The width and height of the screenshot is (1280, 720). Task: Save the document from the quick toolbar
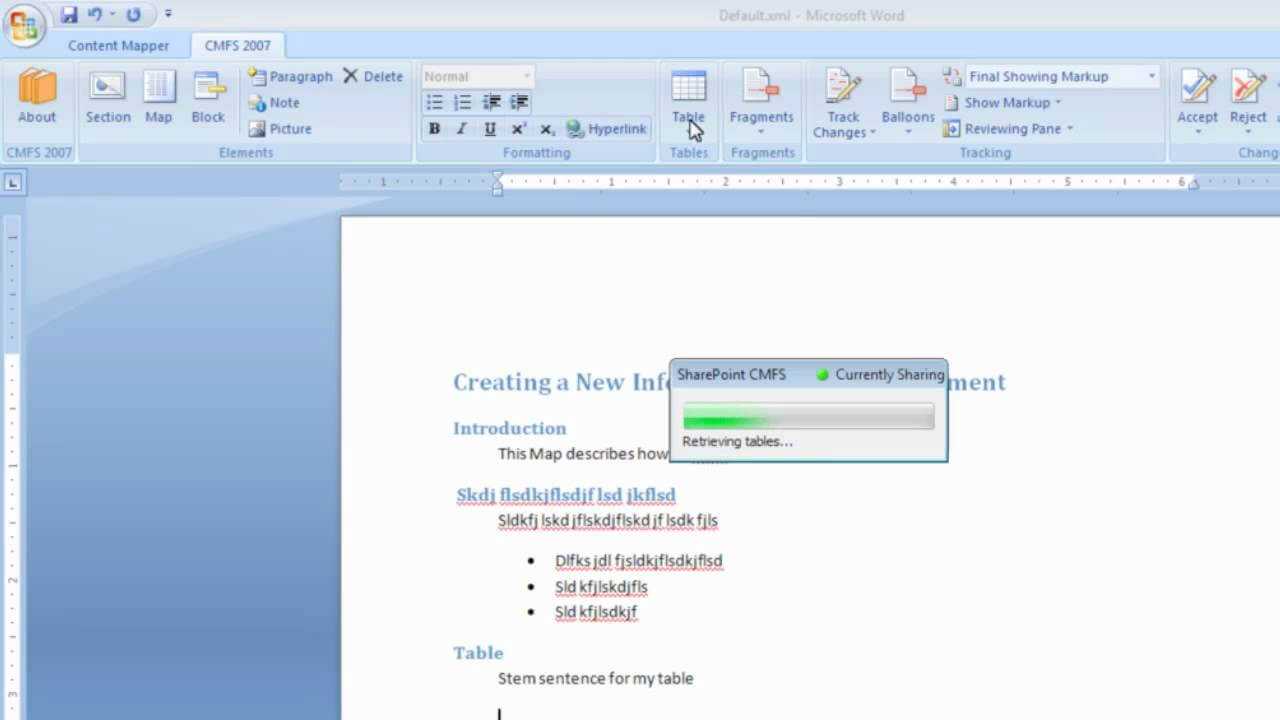pos(69,15)
